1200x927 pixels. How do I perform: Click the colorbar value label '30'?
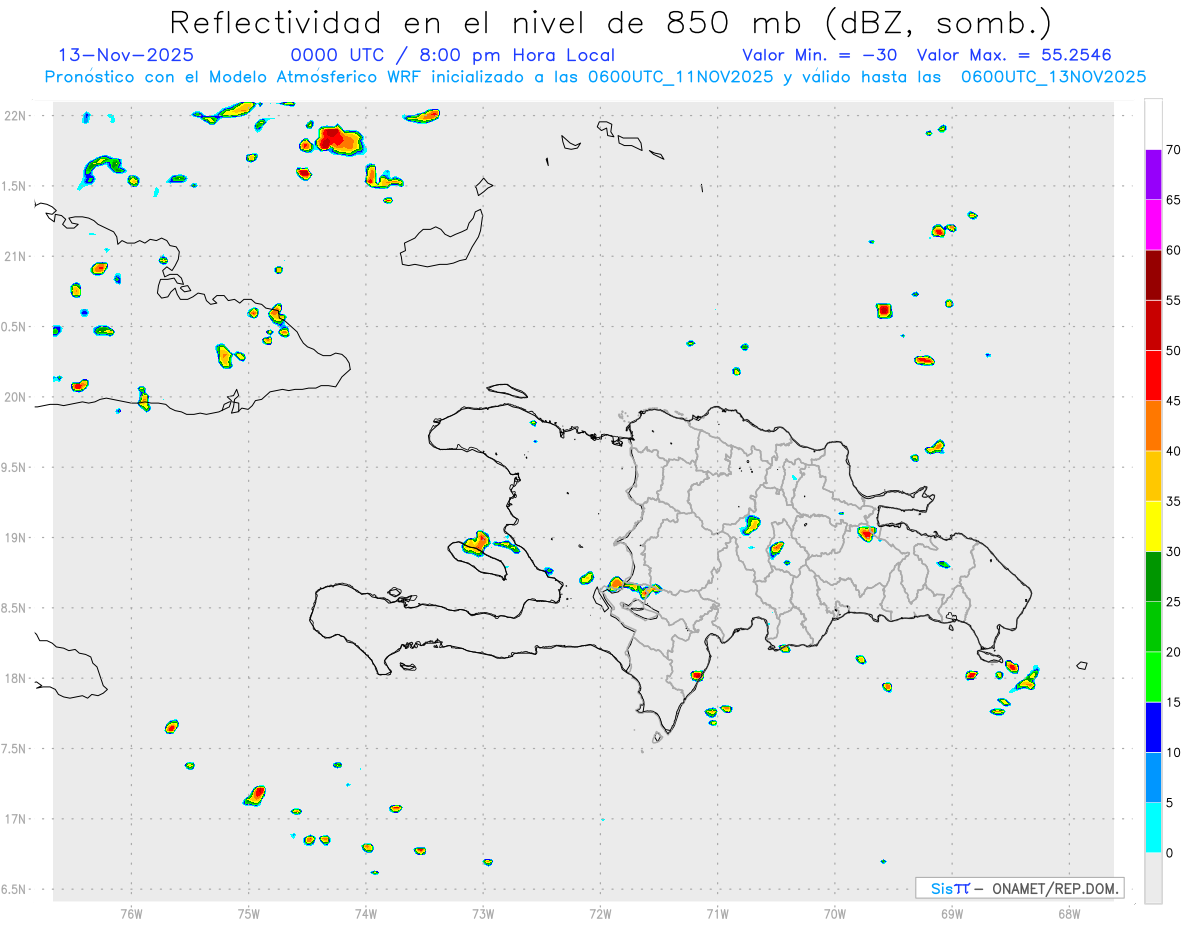click(x=1174, y=552)
